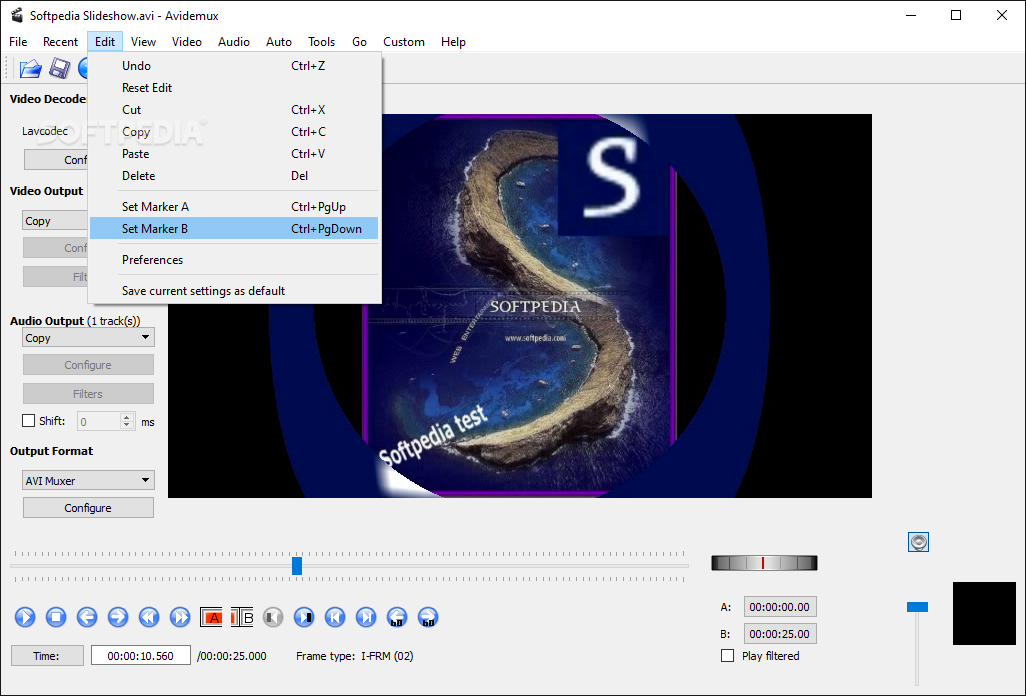This screenshot has height=696, width=1026.
Task: Open the Tools menu
Action: pyautogui.click(x=321, y=42)
